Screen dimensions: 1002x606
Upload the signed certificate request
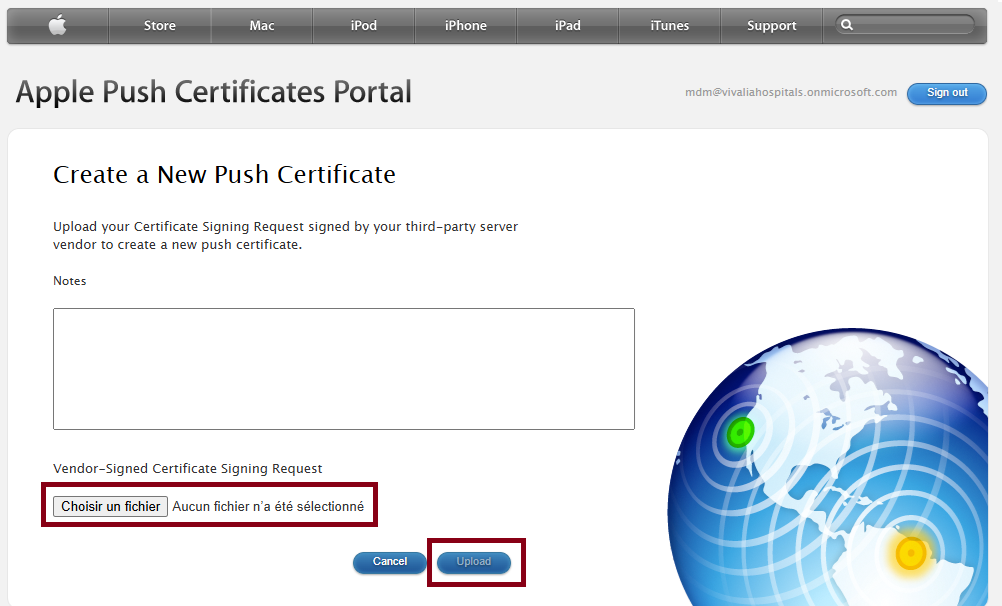pyautogui.click(x=474, y=562)
